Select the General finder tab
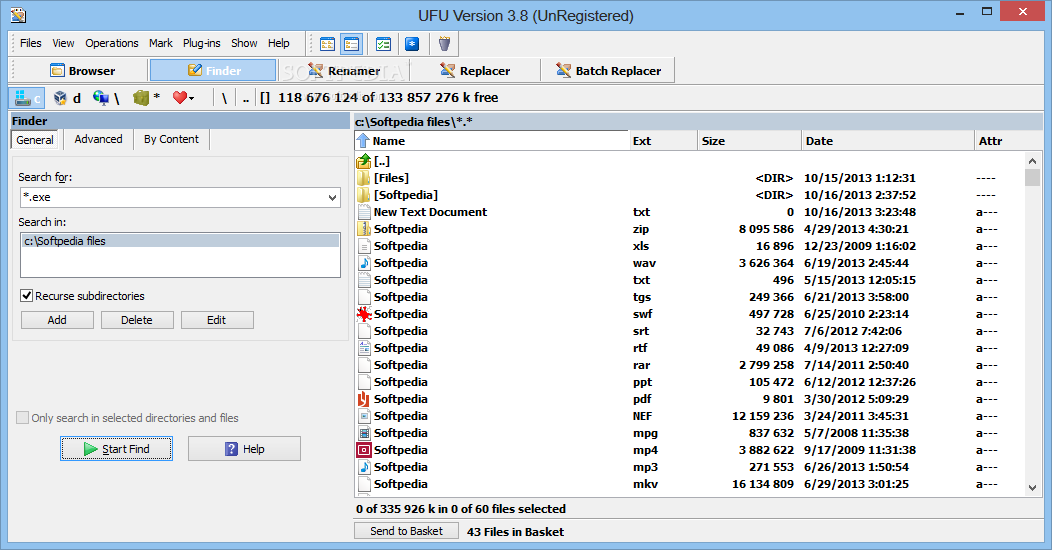The height and width of the screenshot is (550, 1052). (x=35, y=140)
